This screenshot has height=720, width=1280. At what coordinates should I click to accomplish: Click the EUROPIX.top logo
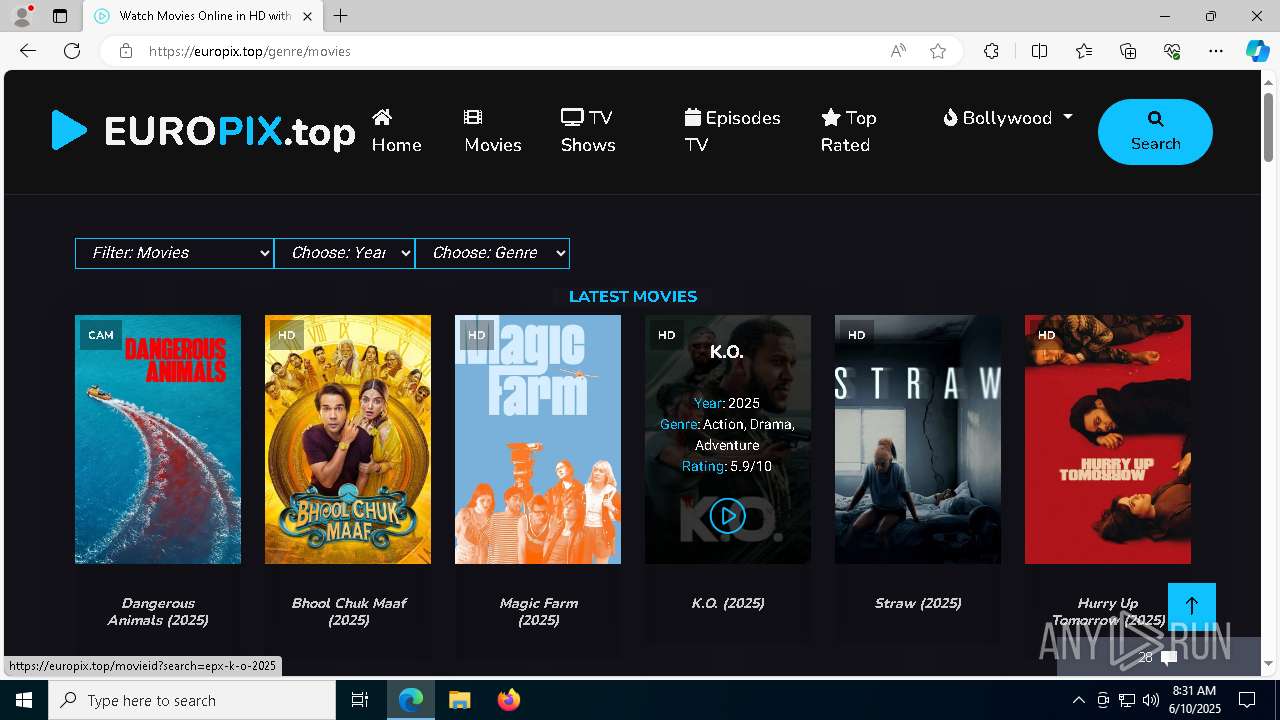203,131
